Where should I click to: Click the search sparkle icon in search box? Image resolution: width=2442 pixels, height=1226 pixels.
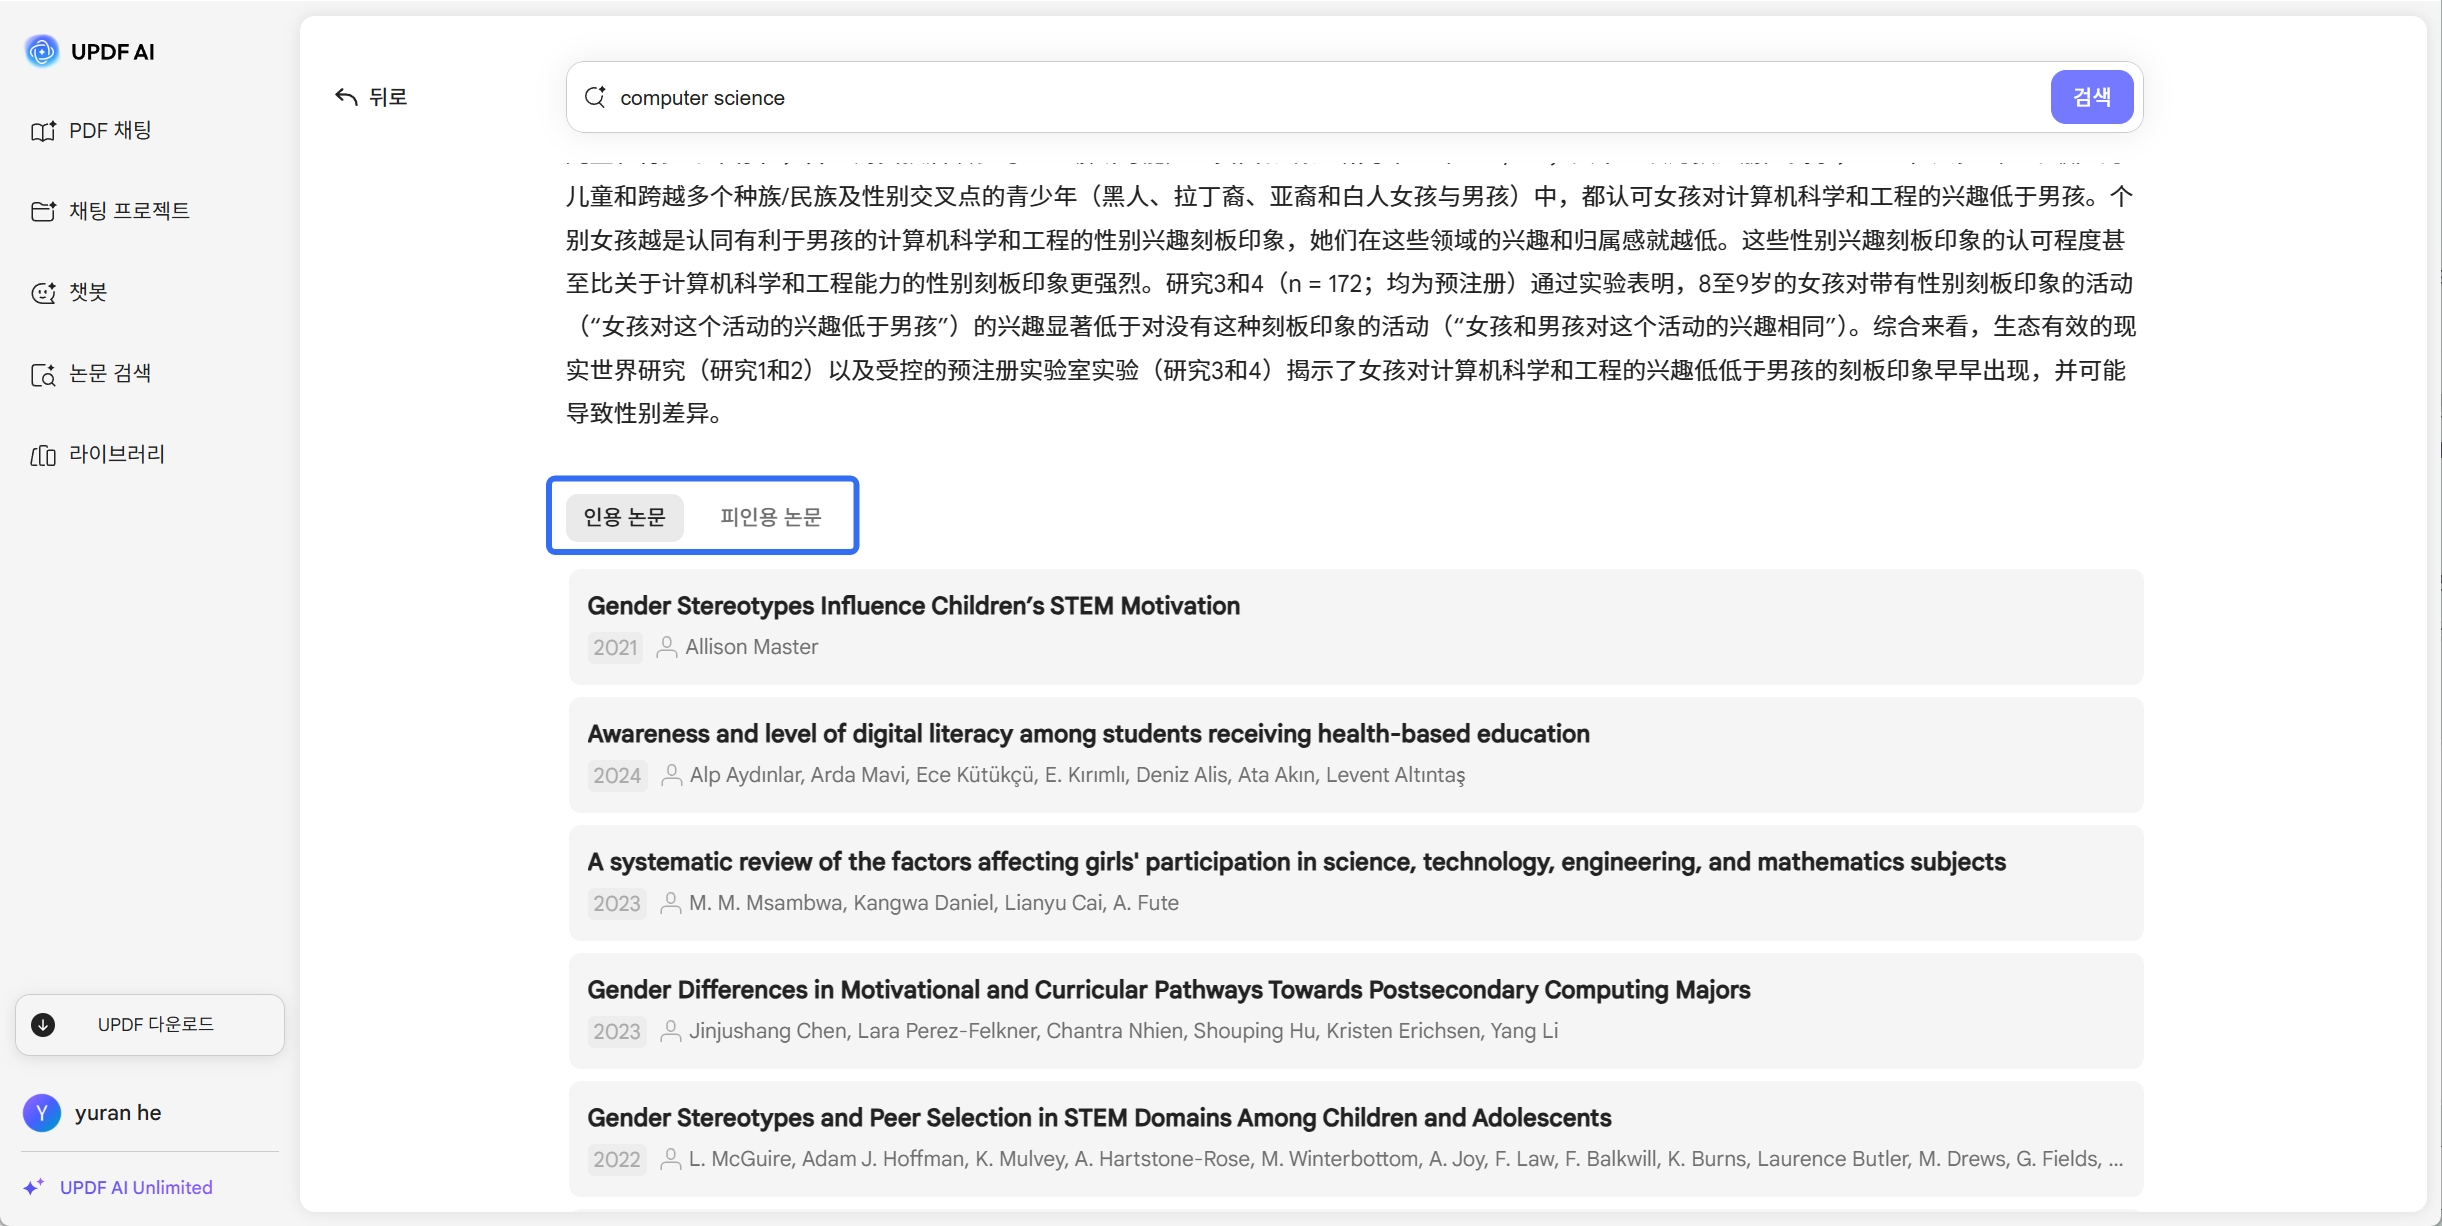tap(595, 97)
